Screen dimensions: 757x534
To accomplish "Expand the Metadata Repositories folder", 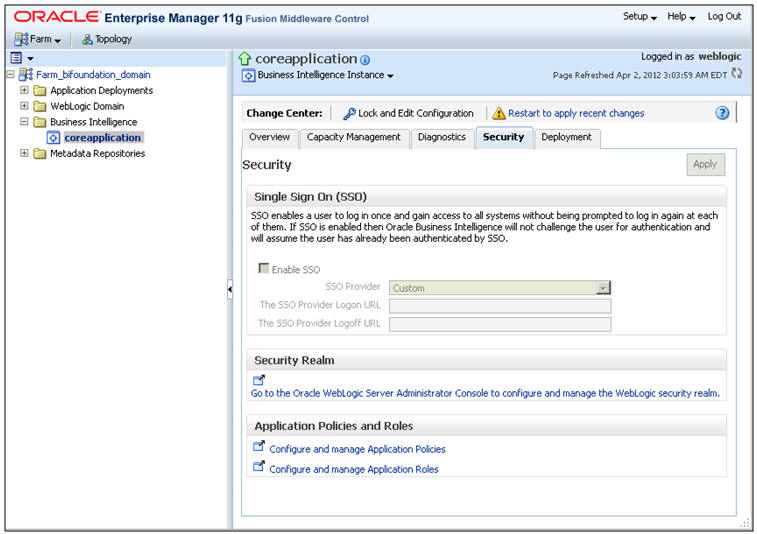I will tap(24, 153).
